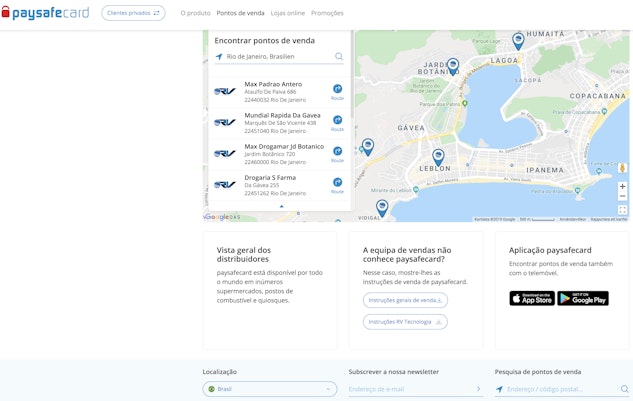Screen dimensions: 633x401
Task: Open the Lojas online menu
Action: click(x=287, y=13)
